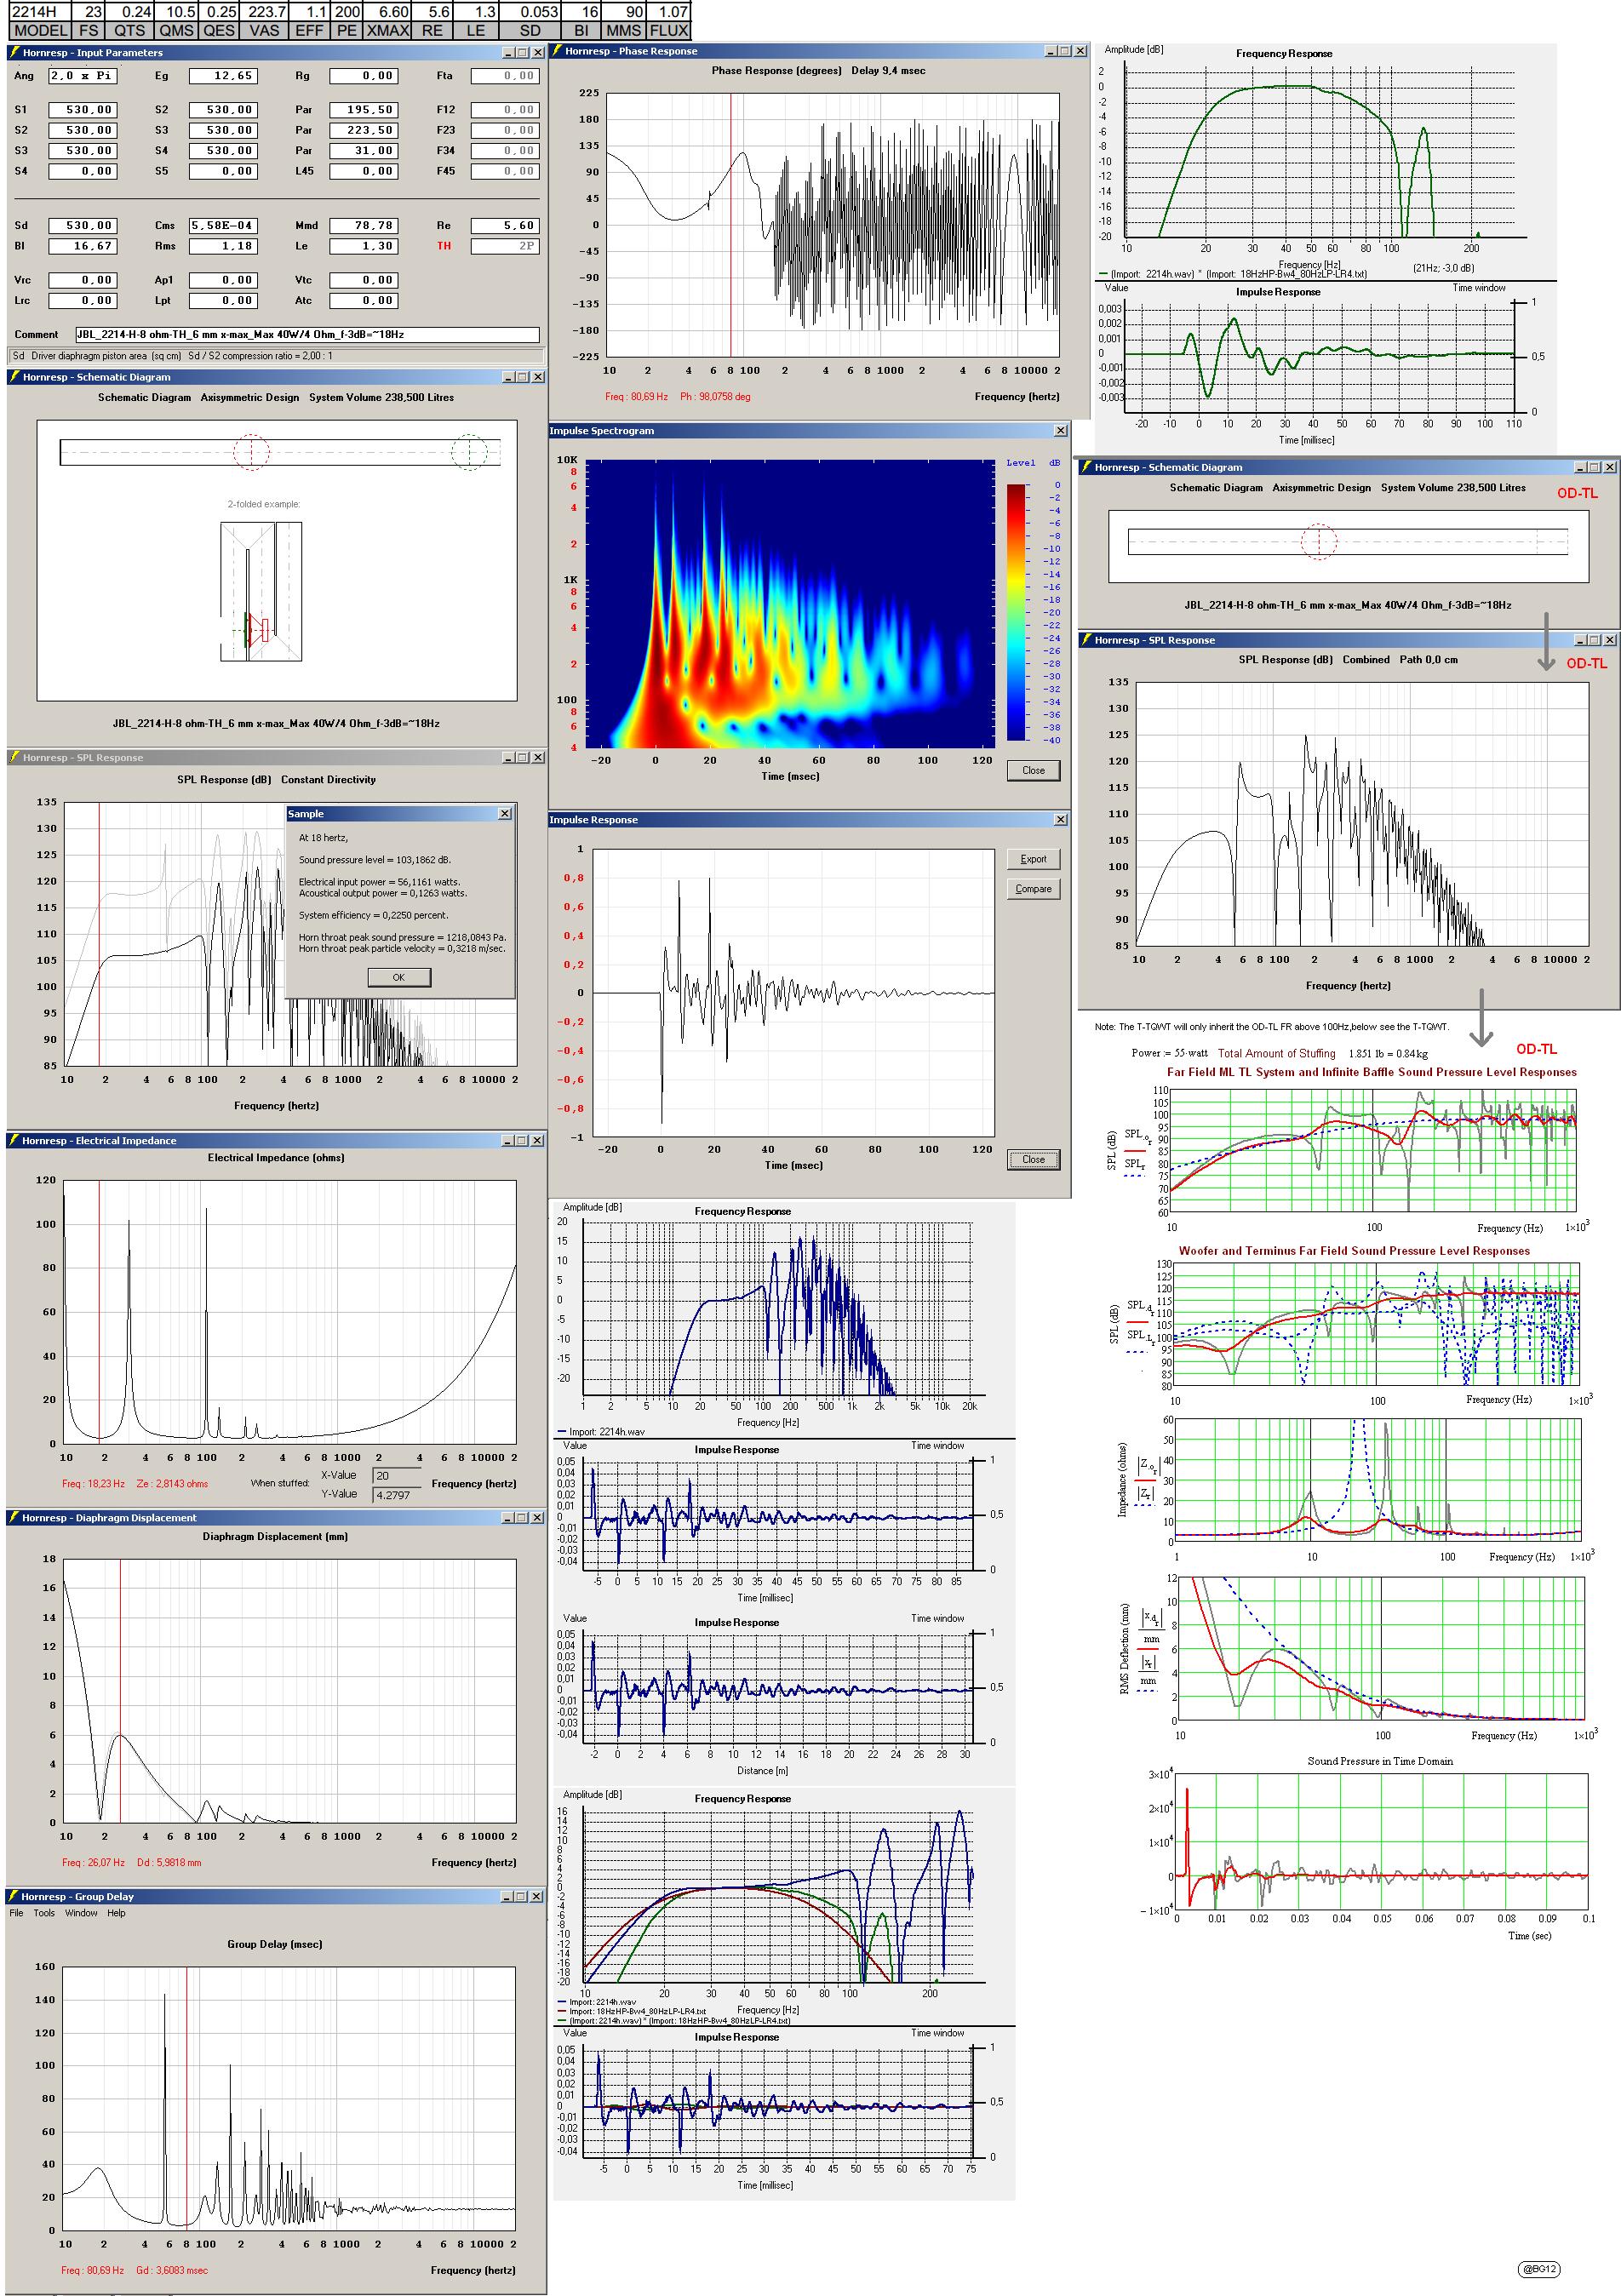Image resolution: width=1621 pixels, height=2296 pixels.
Task: Click the Lpt input field
Action: click(x=224, y=300)
